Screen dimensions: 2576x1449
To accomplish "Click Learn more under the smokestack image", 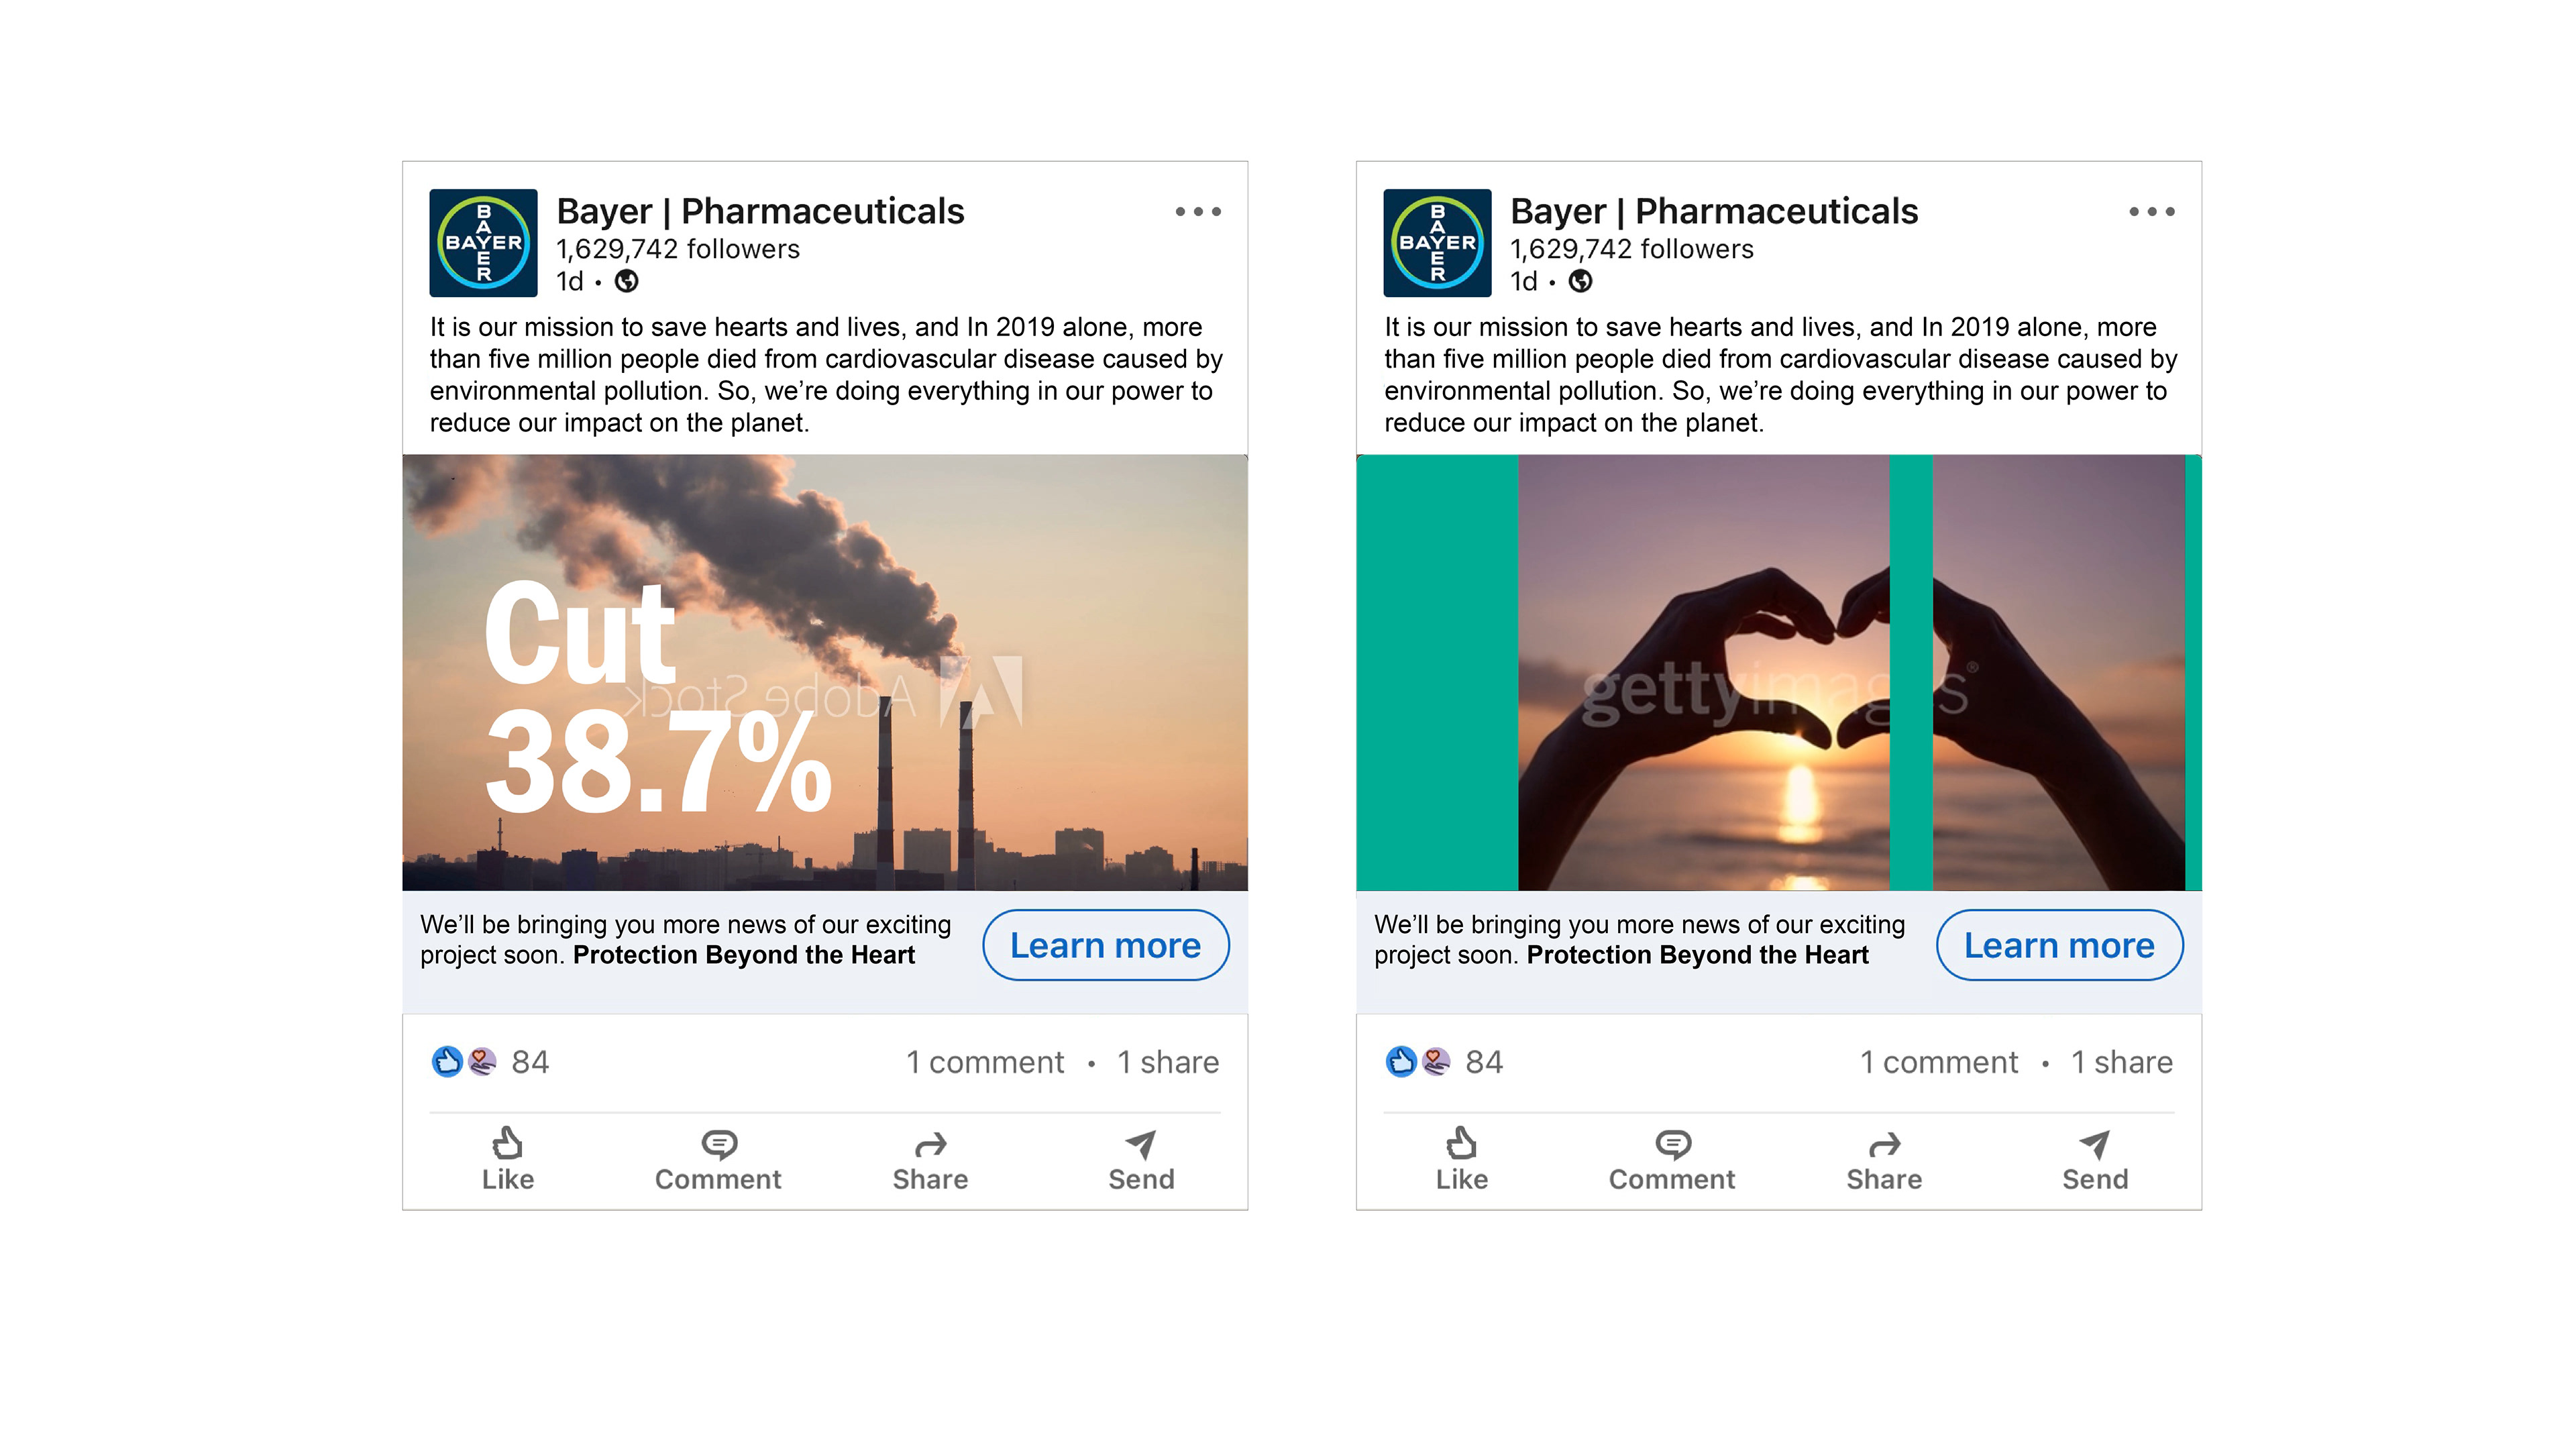I will click(x=1106, y=945).
